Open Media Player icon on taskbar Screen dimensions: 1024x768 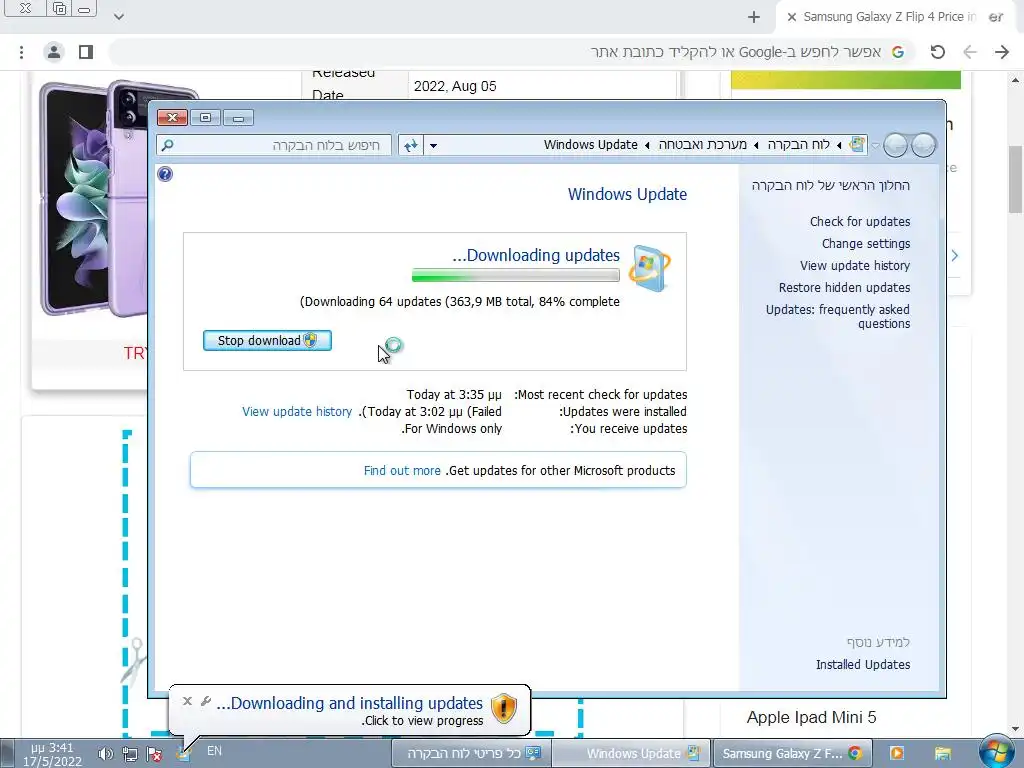pyautogui.click(x=897, y=753)
